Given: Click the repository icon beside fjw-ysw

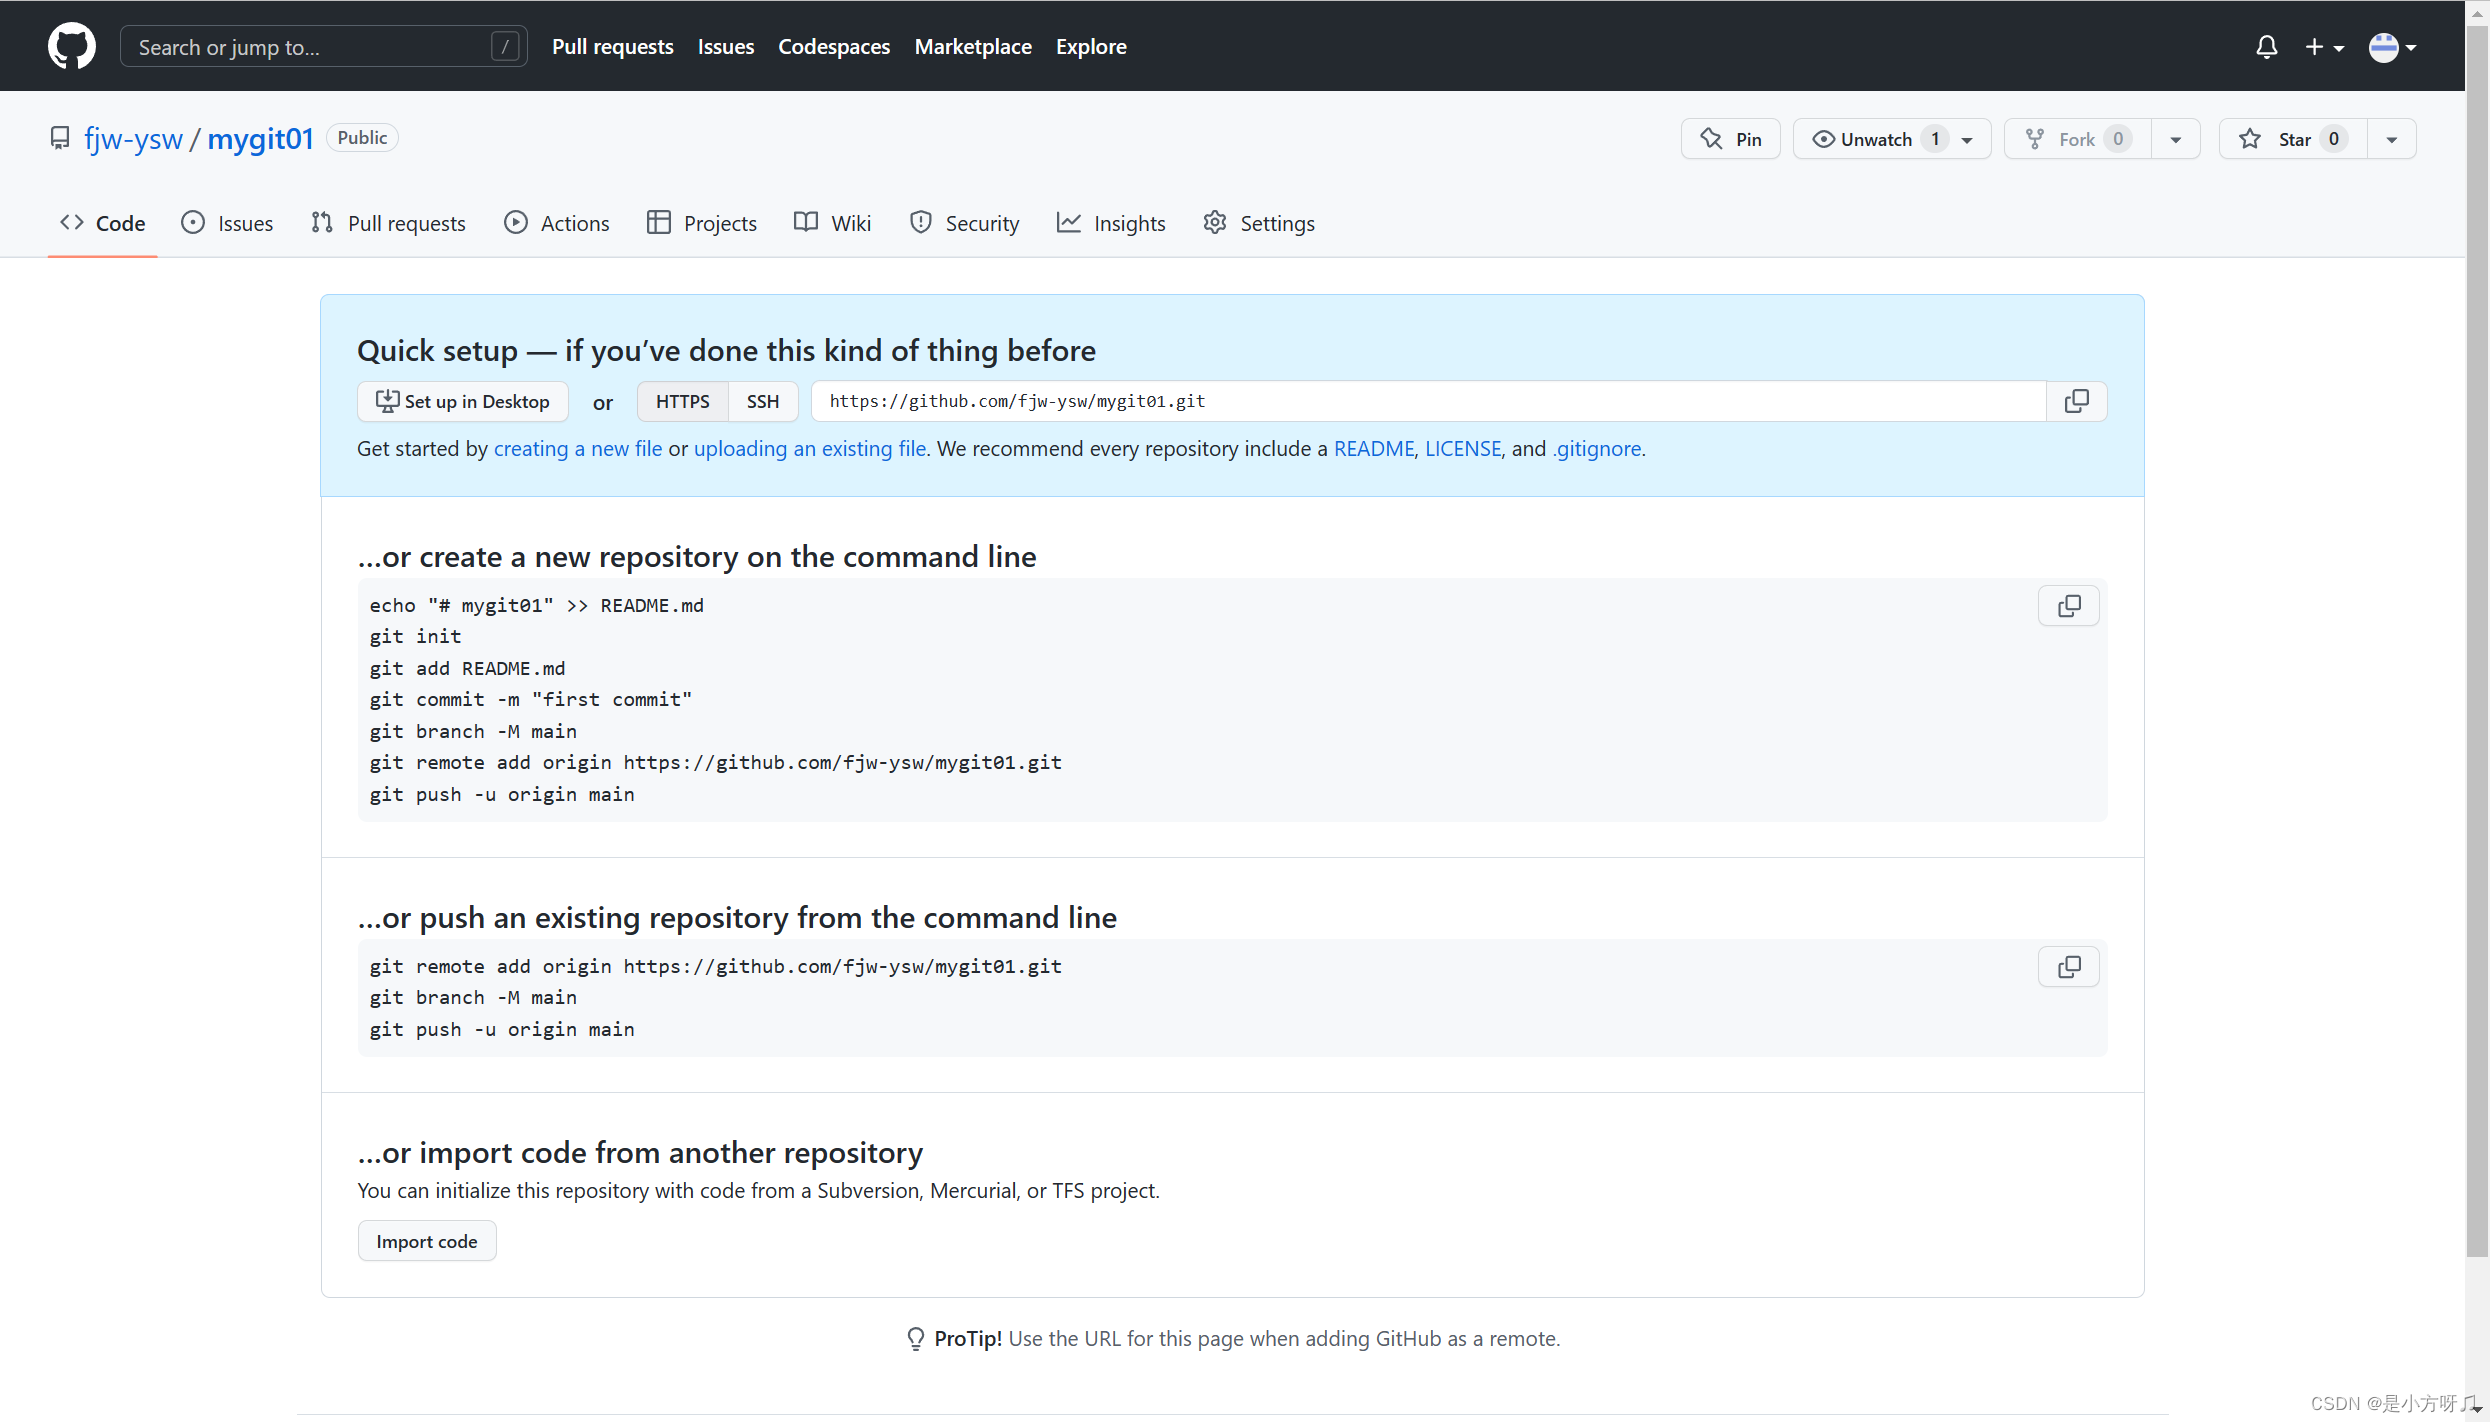Looking at the screenshot, I should [x=60, y=138].
